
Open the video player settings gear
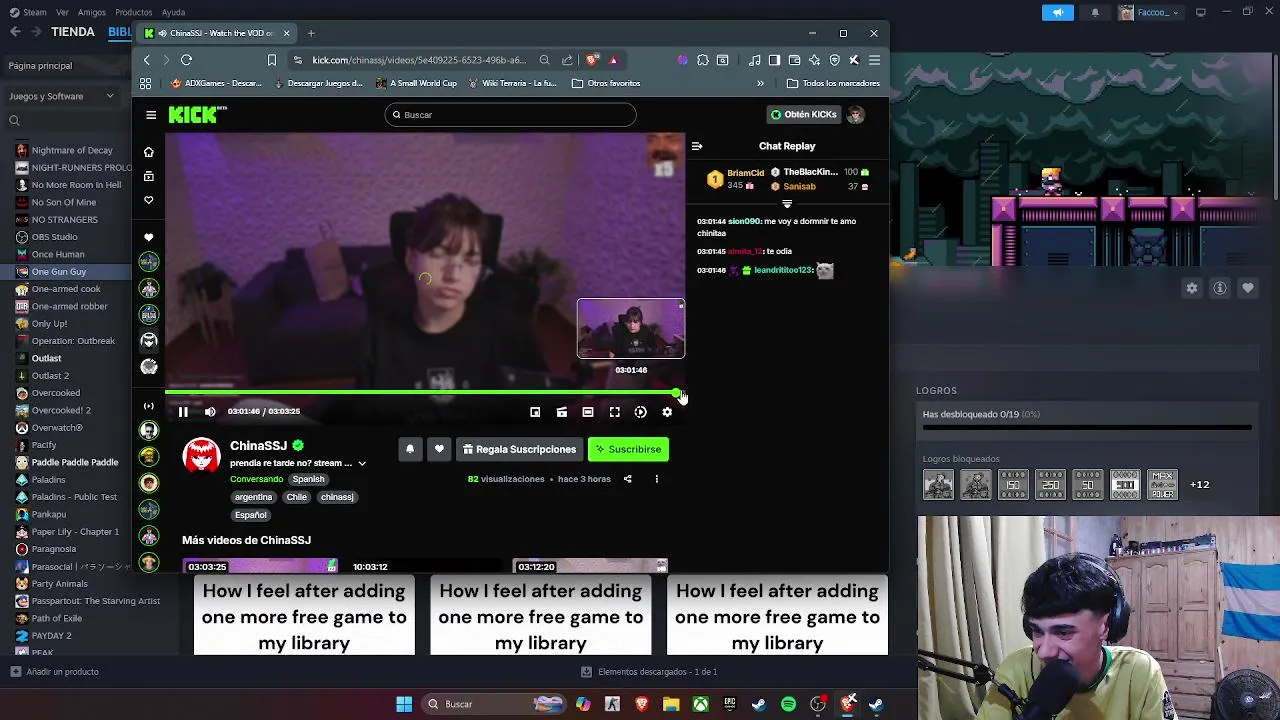[x=667, y=412]
